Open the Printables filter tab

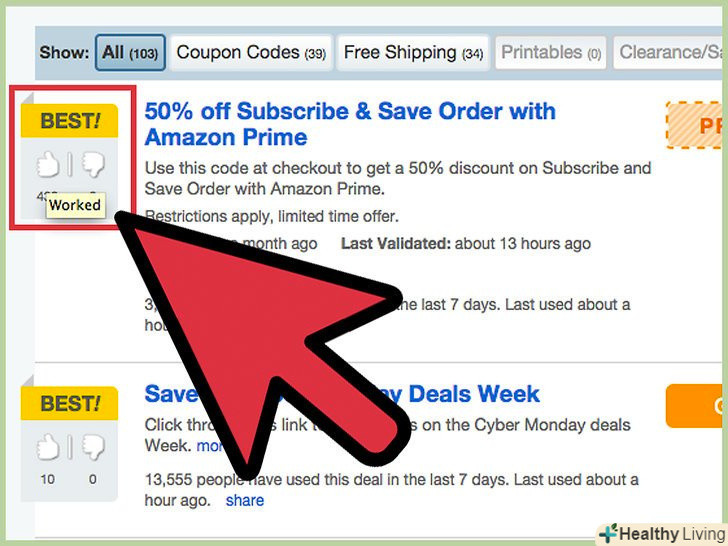pos(551,53)
